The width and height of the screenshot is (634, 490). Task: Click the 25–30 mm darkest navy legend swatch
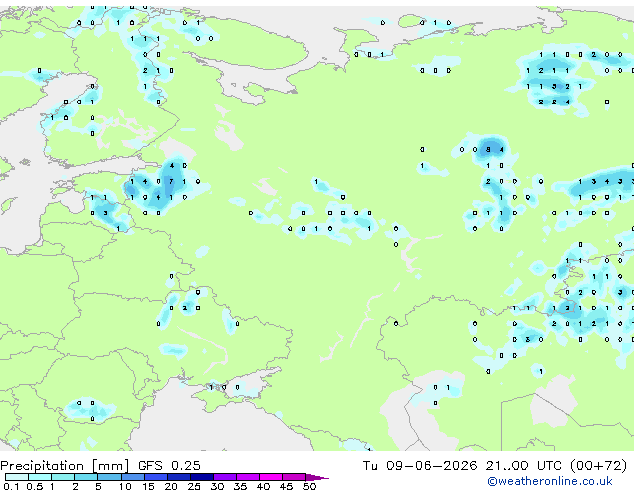(x=202, y=477)
